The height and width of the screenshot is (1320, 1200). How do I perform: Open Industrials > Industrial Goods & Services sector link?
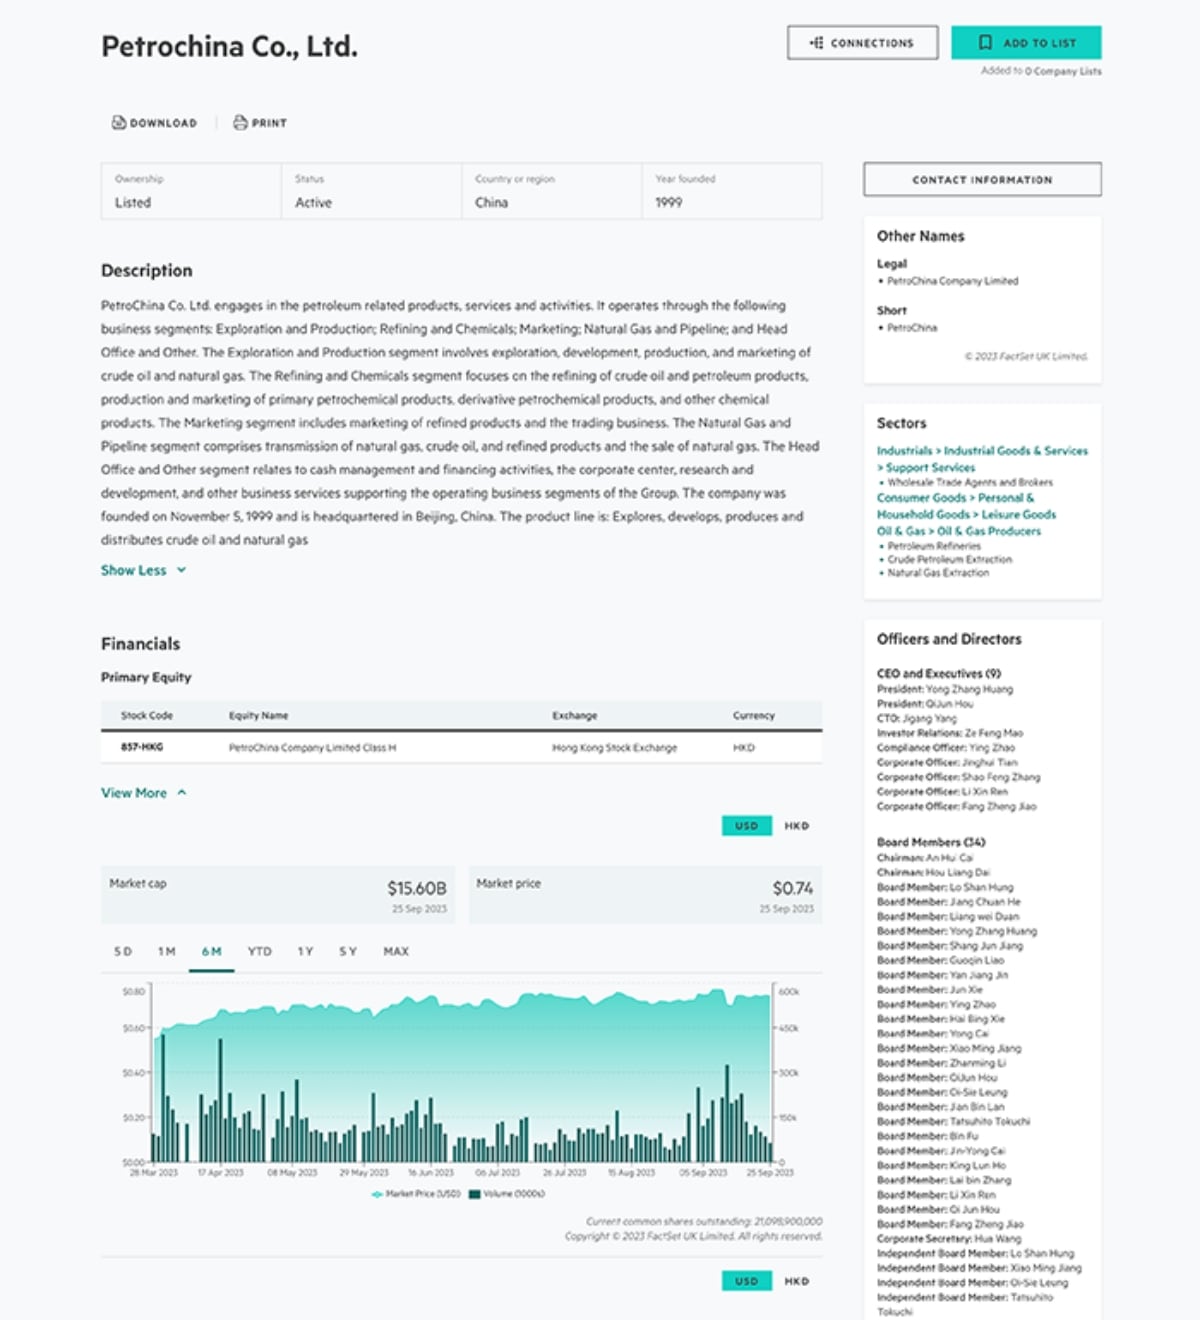(x=982, y=459)
